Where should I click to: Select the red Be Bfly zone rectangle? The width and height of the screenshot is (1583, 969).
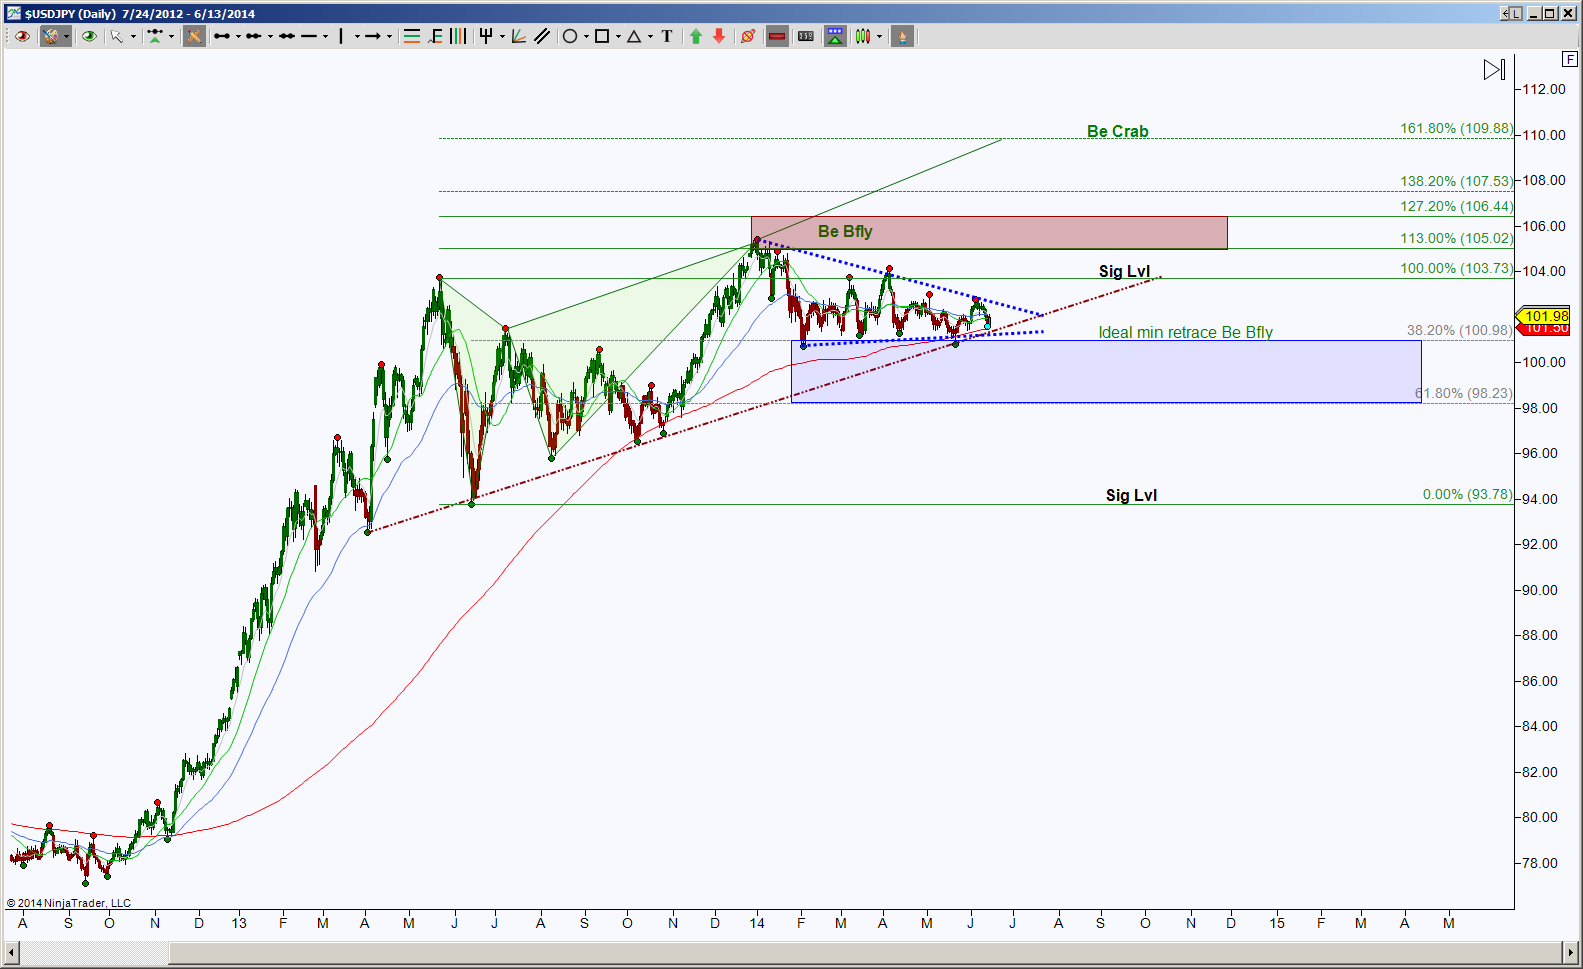989,232
